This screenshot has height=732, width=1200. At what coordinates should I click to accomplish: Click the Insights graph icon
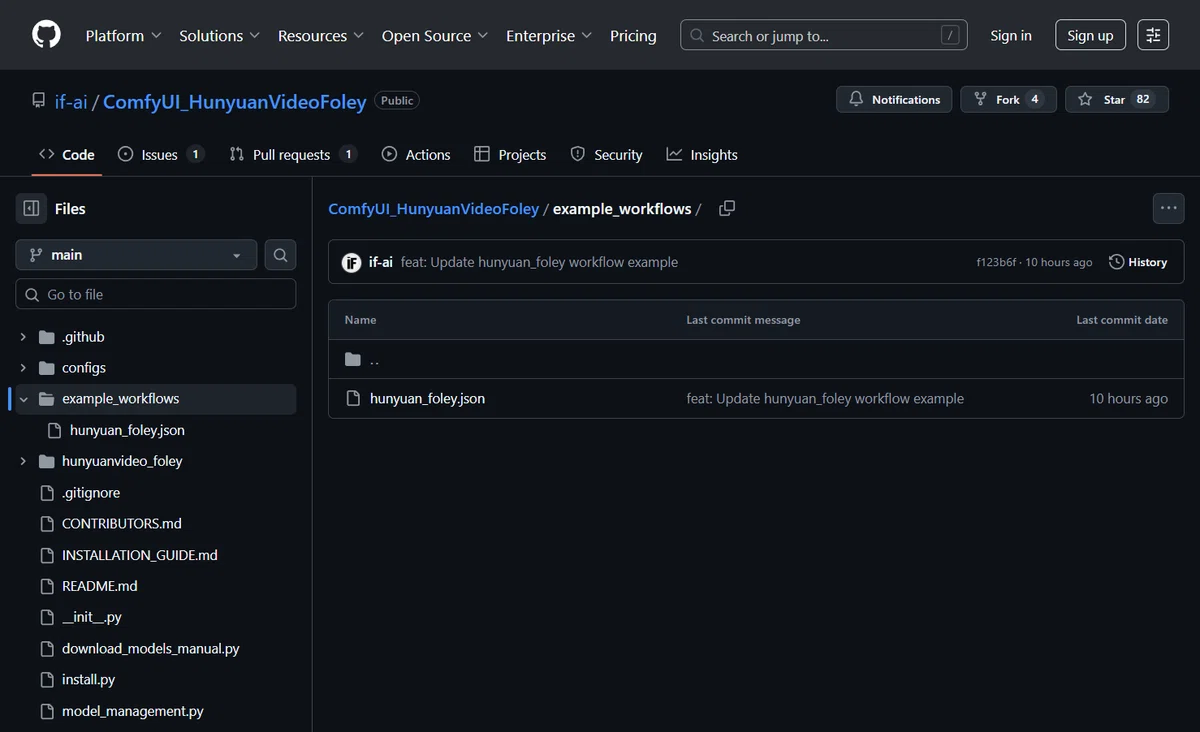click(x=674, y=154)
